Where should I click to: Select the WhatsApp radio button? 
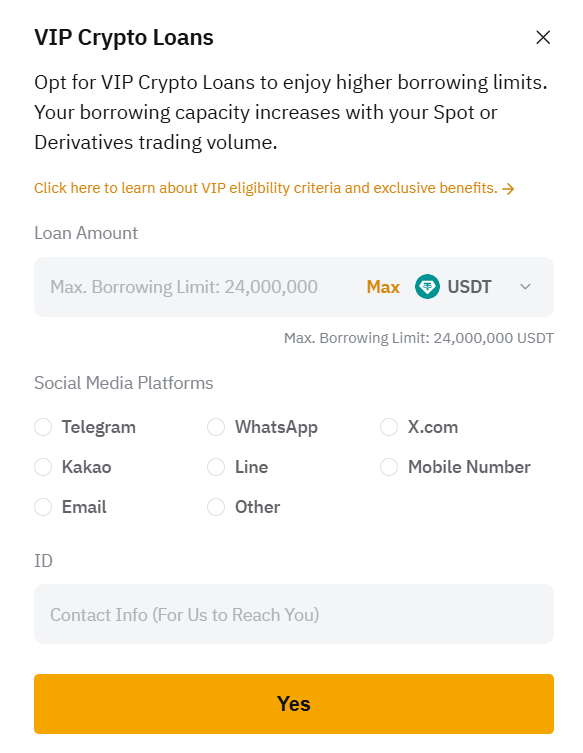[x=216, y=427]
